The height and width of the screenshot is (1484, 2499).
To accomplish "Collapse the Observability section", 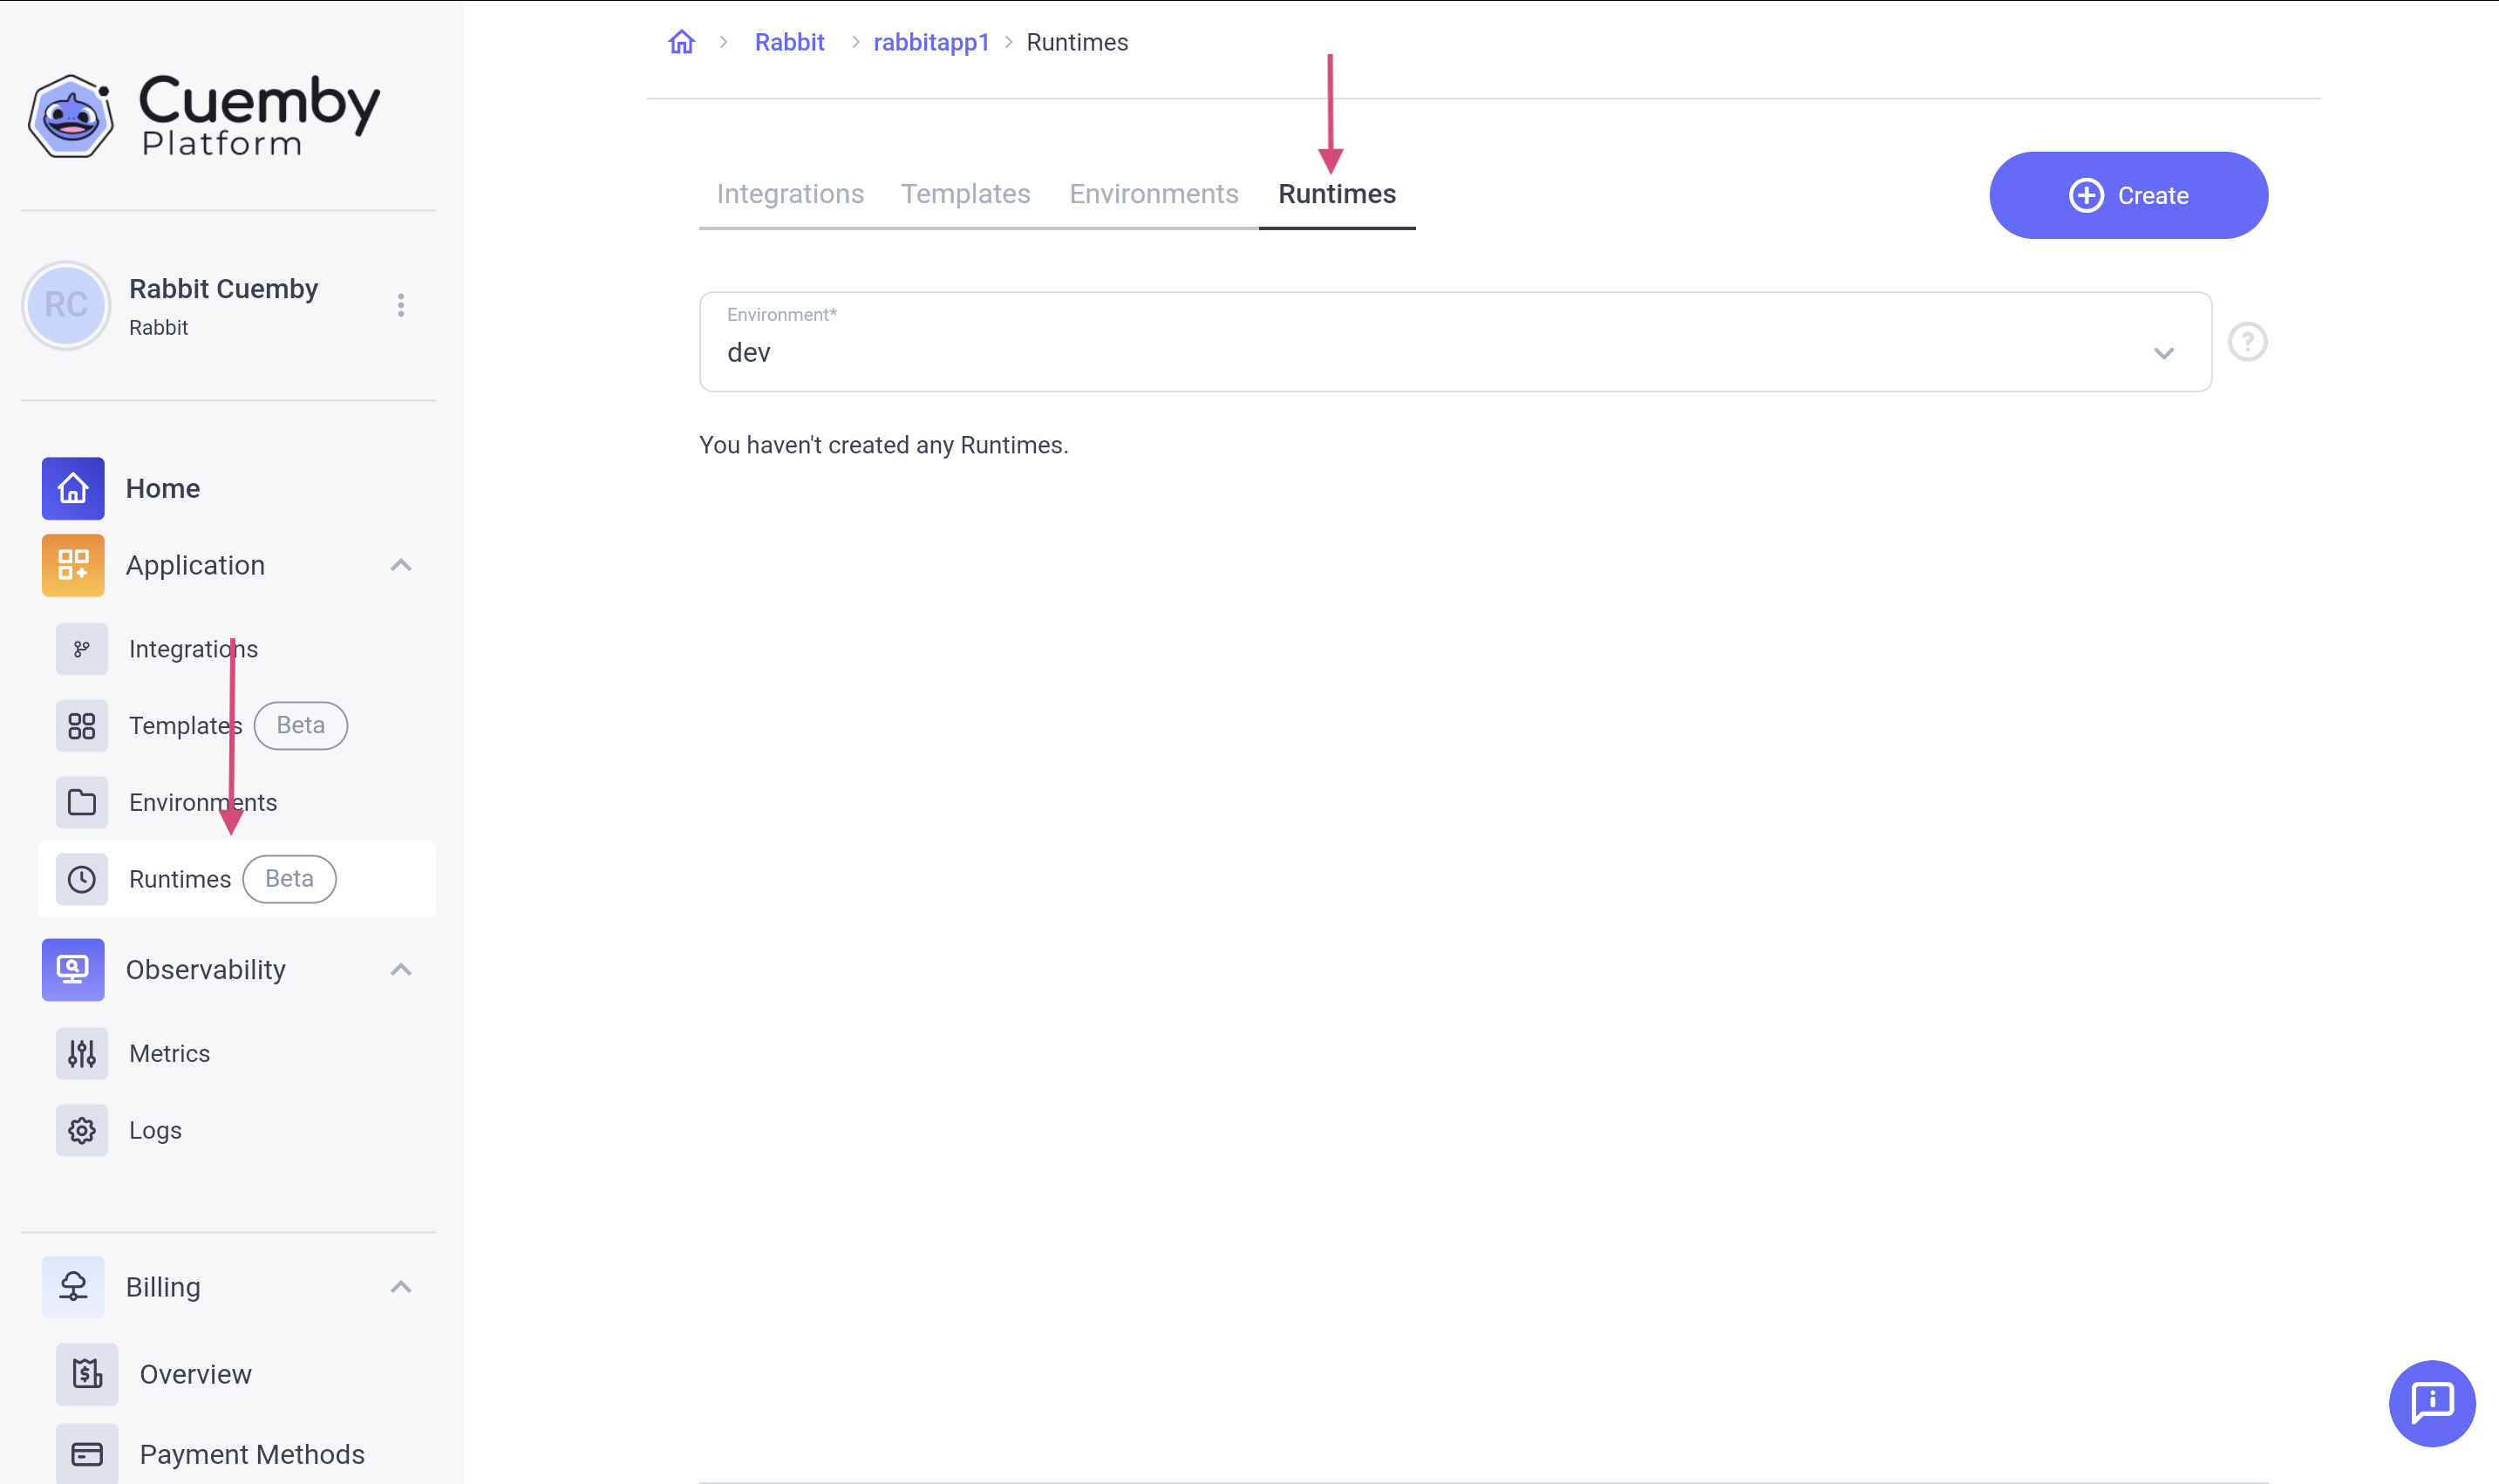I will [x=401, y=969].
